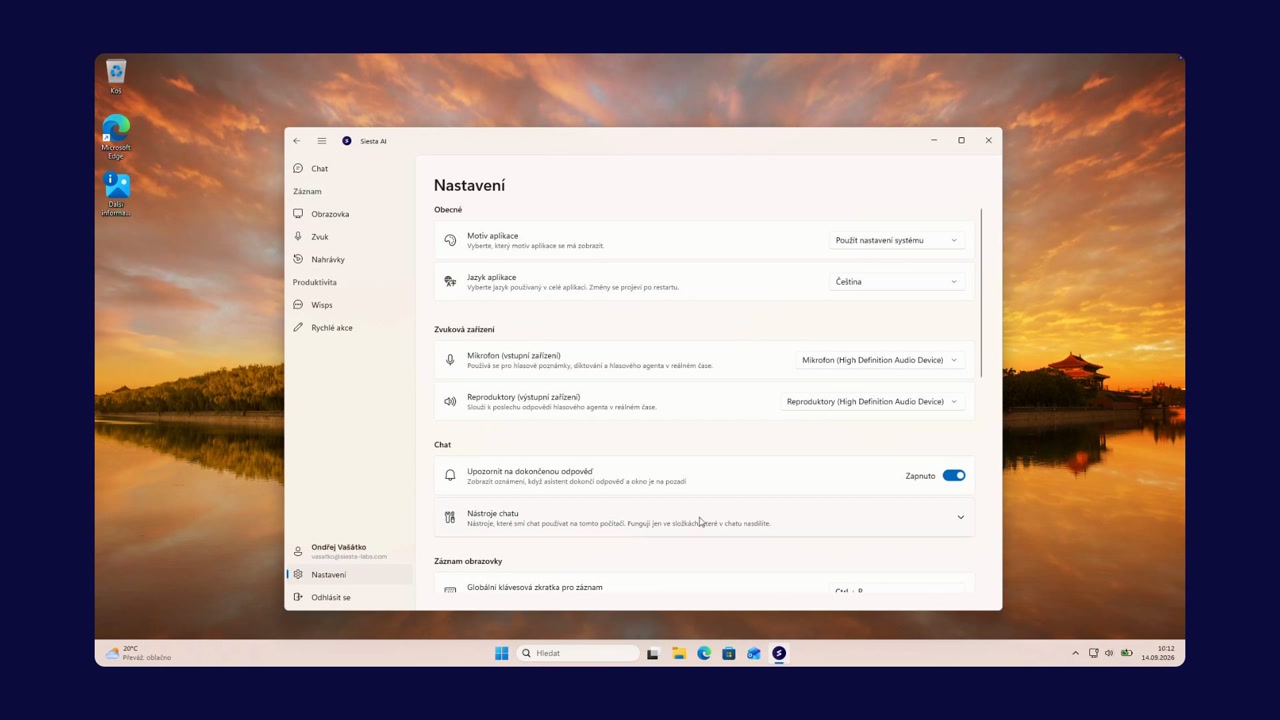This screenshot has height=720, width=1280.
Task: Open the Nahrávky list
Action: 350,260
